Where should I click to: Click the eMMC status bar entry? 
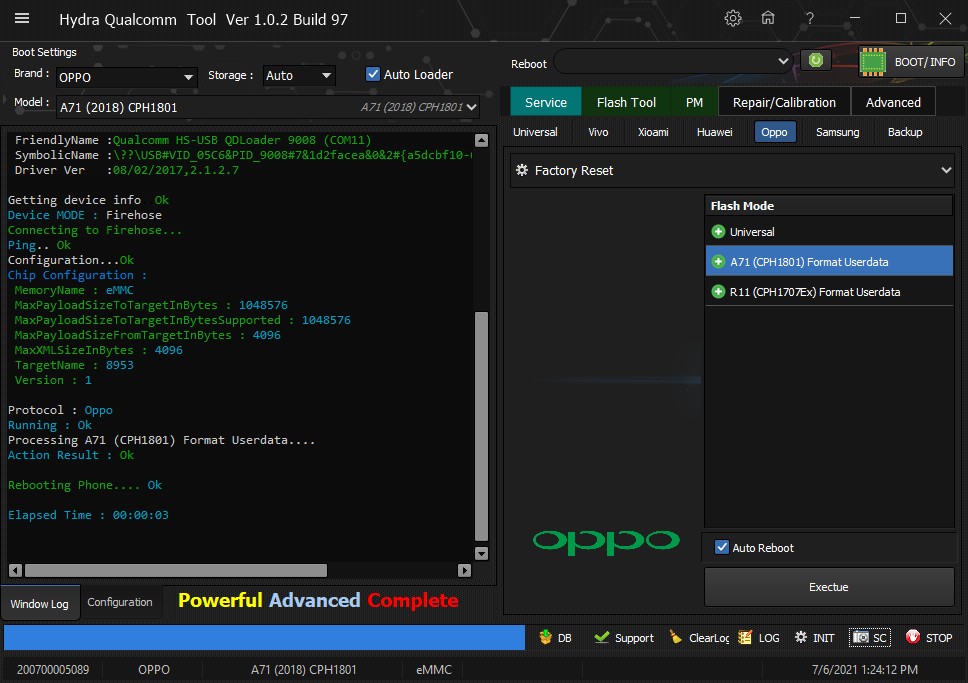[x=434, y=669]
